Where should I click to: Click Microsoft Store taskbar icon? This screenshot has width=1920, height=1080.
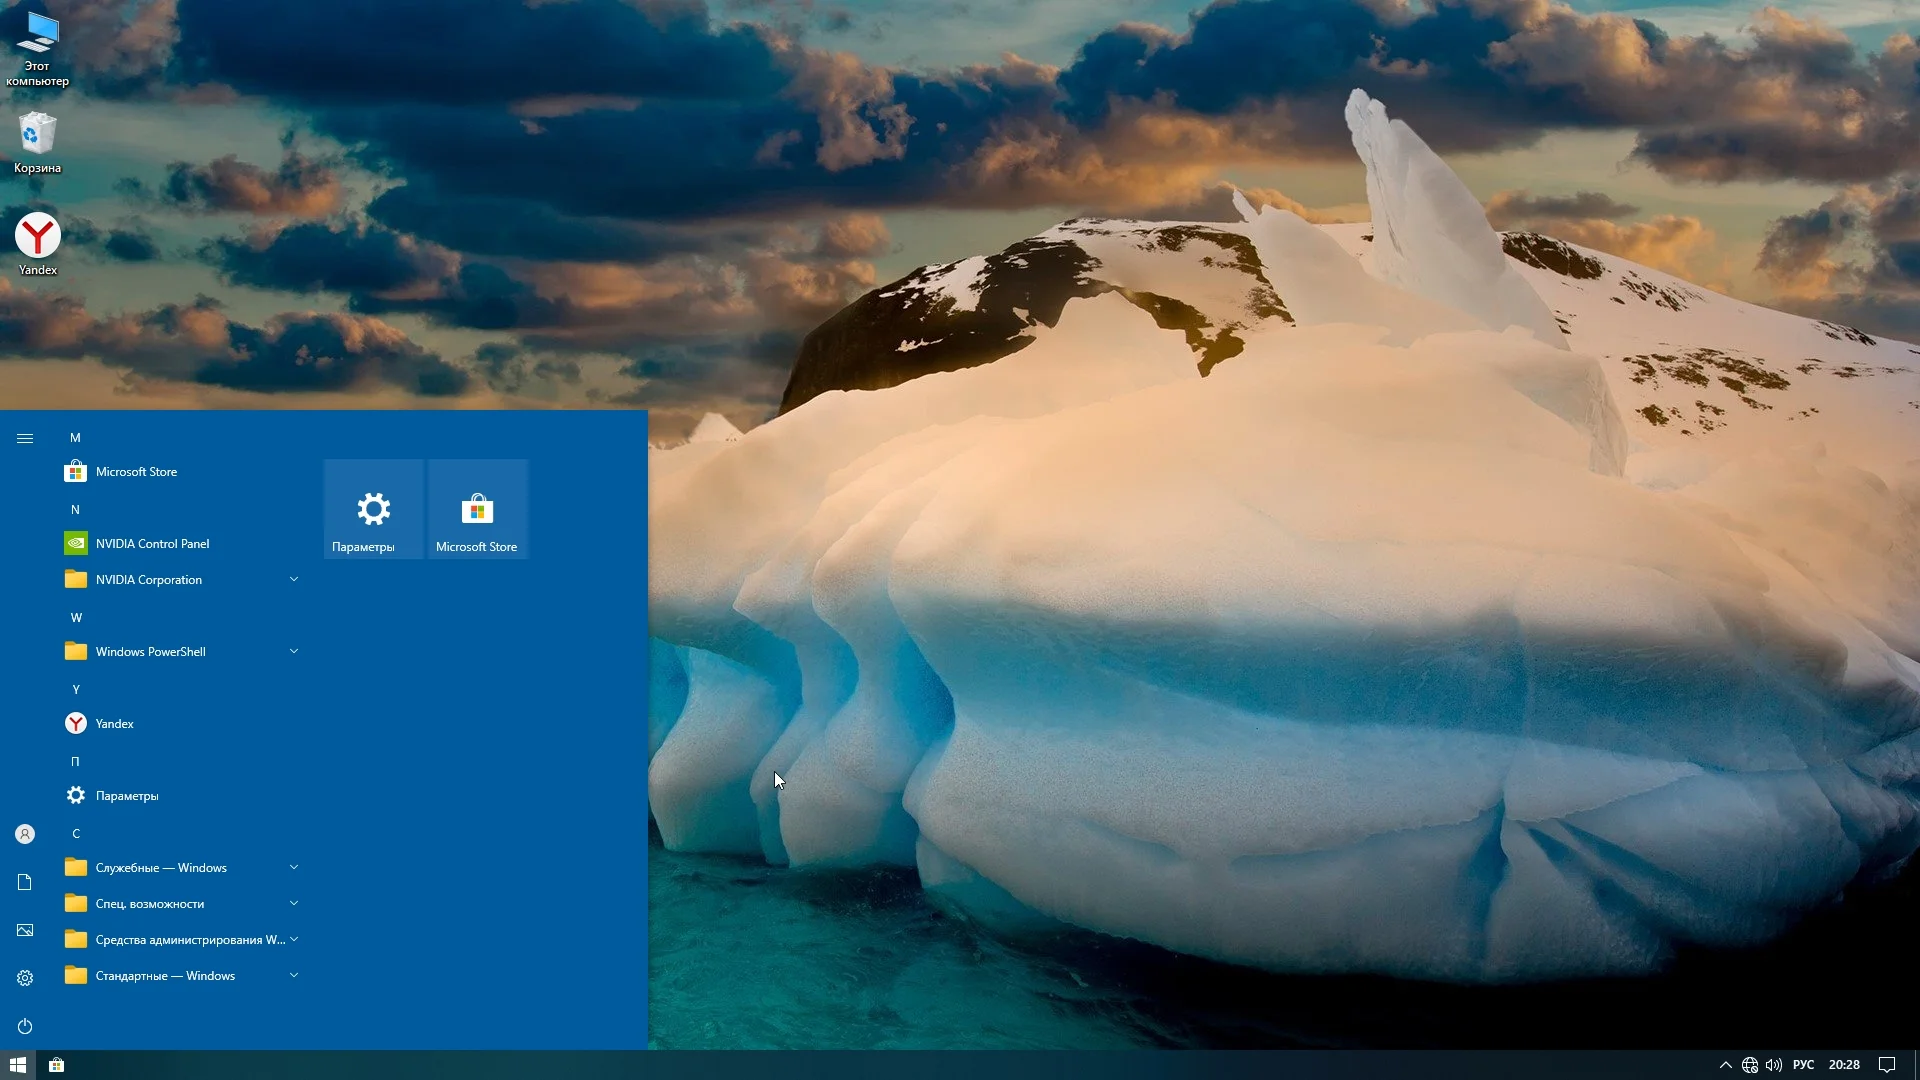[57, 1065]
